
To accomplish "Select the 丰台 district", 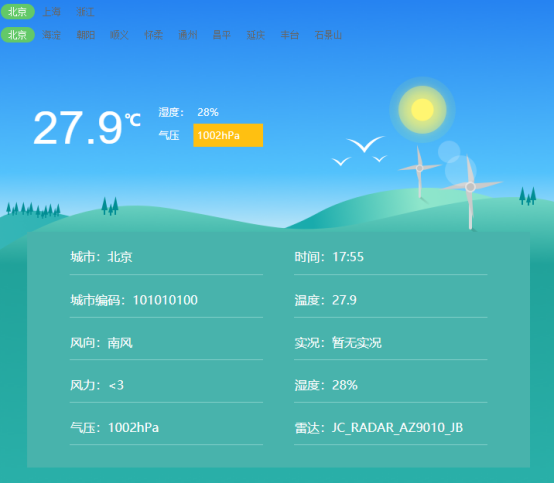I will pyautogui.click(x=290, y=35).
